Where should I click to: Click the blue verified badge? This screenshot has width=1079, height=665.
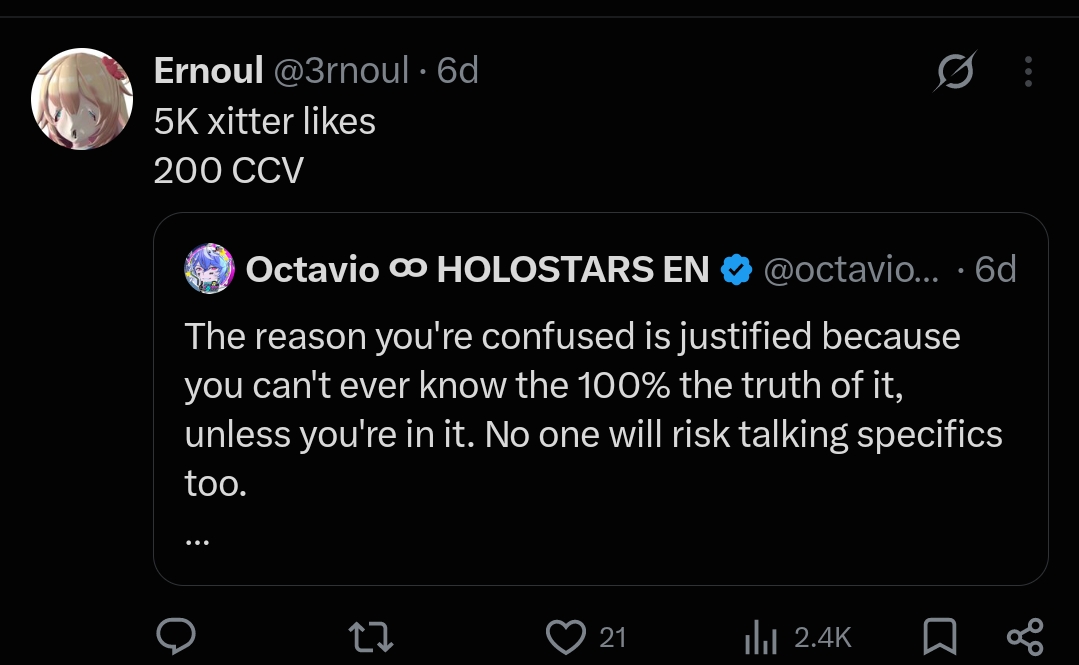736,269
